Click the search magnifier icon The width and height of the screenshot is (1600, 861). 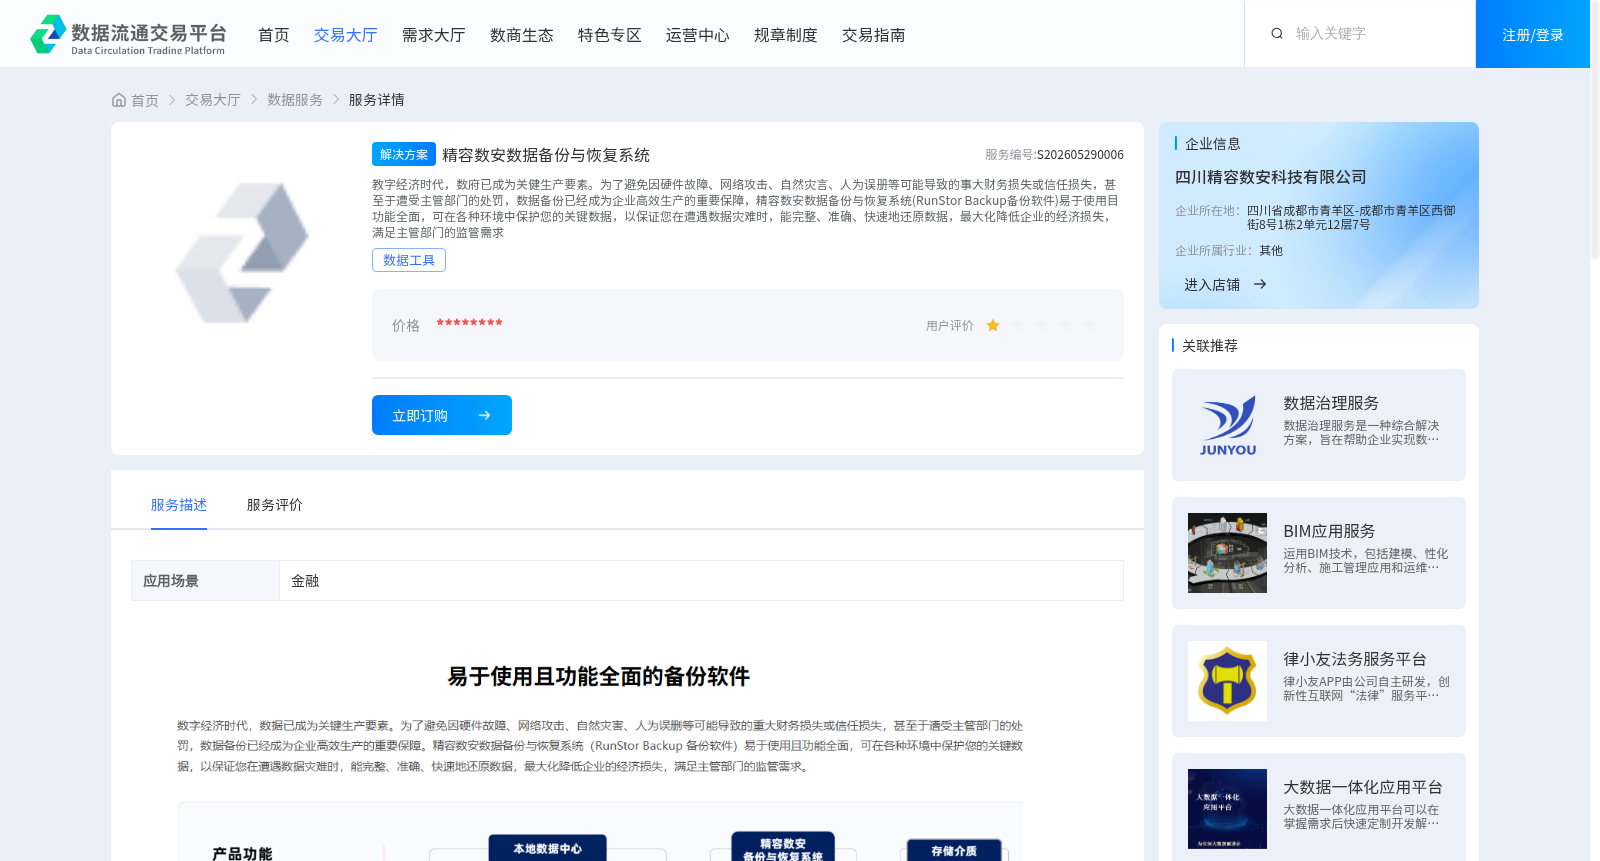pos(1277,34)
